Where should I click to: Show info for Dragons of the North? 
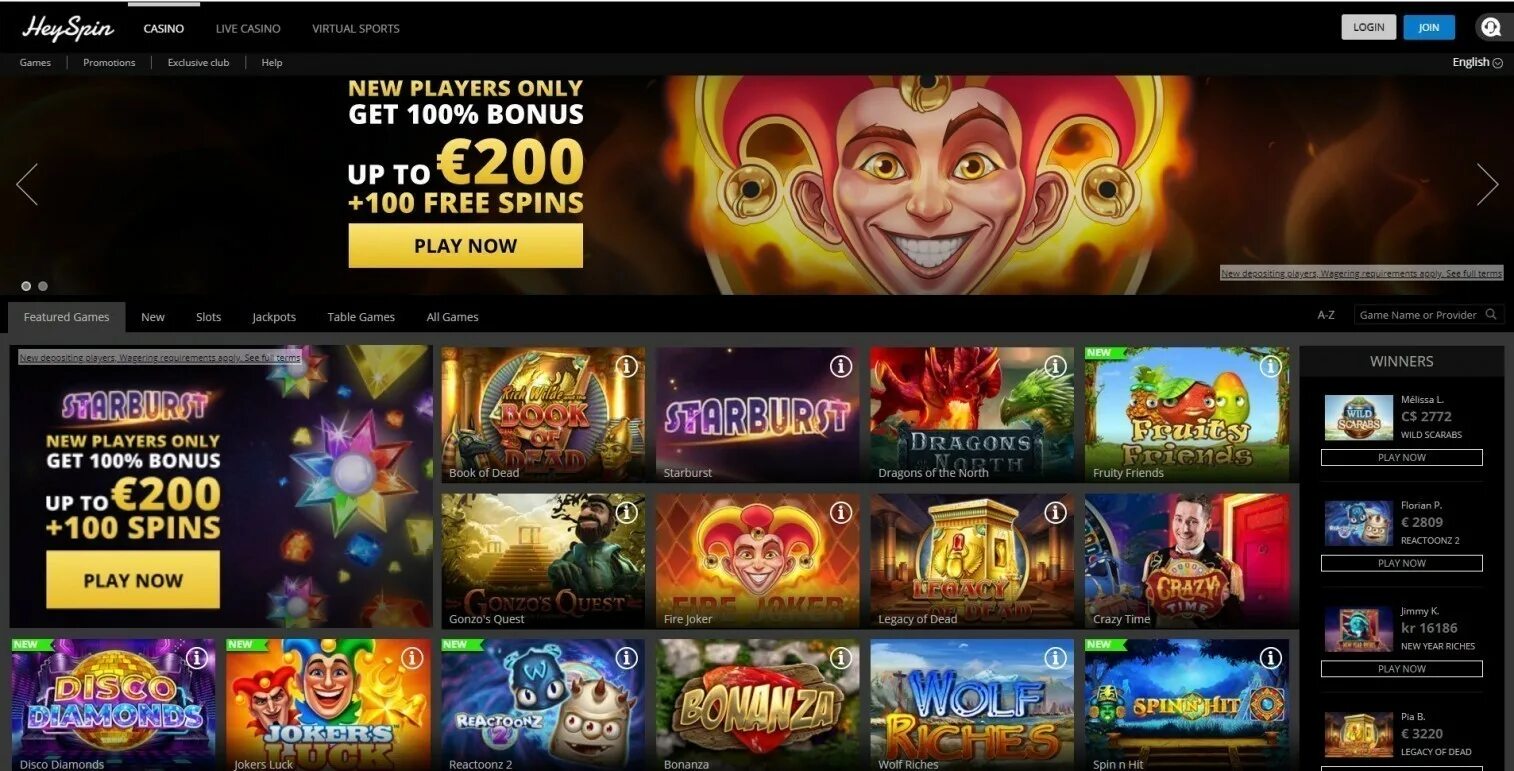[1055, 367]
